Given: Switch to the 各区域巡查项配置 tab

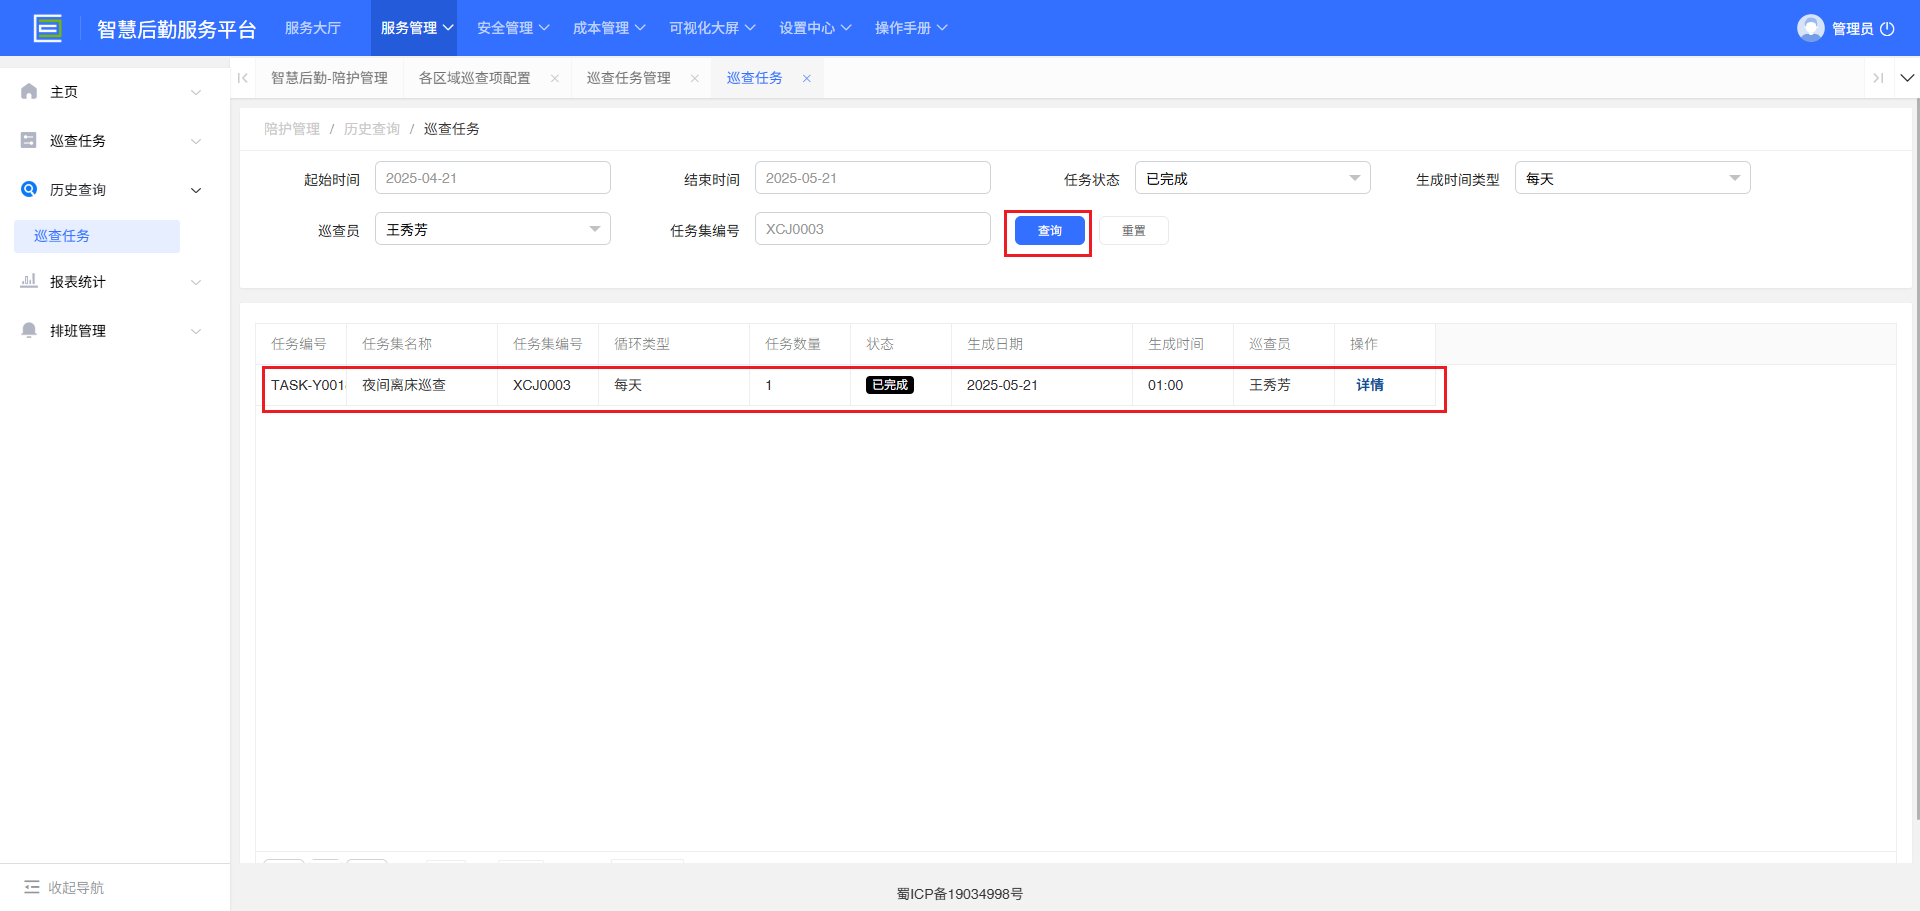Looking at the screenshot, I should (474, 78).
